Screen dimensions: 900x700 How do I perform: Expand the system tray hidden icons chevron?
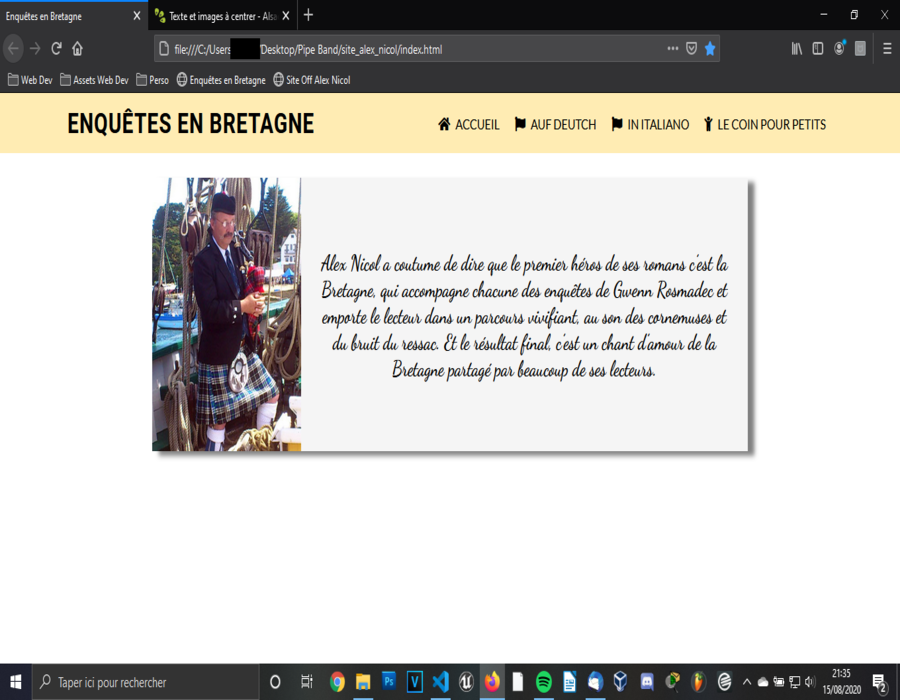tap(747, 682)
